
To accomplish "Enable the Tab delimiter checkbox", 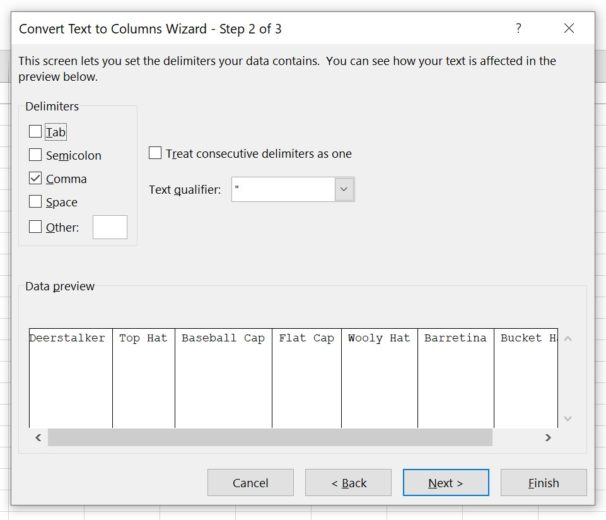I will (36, 132).
